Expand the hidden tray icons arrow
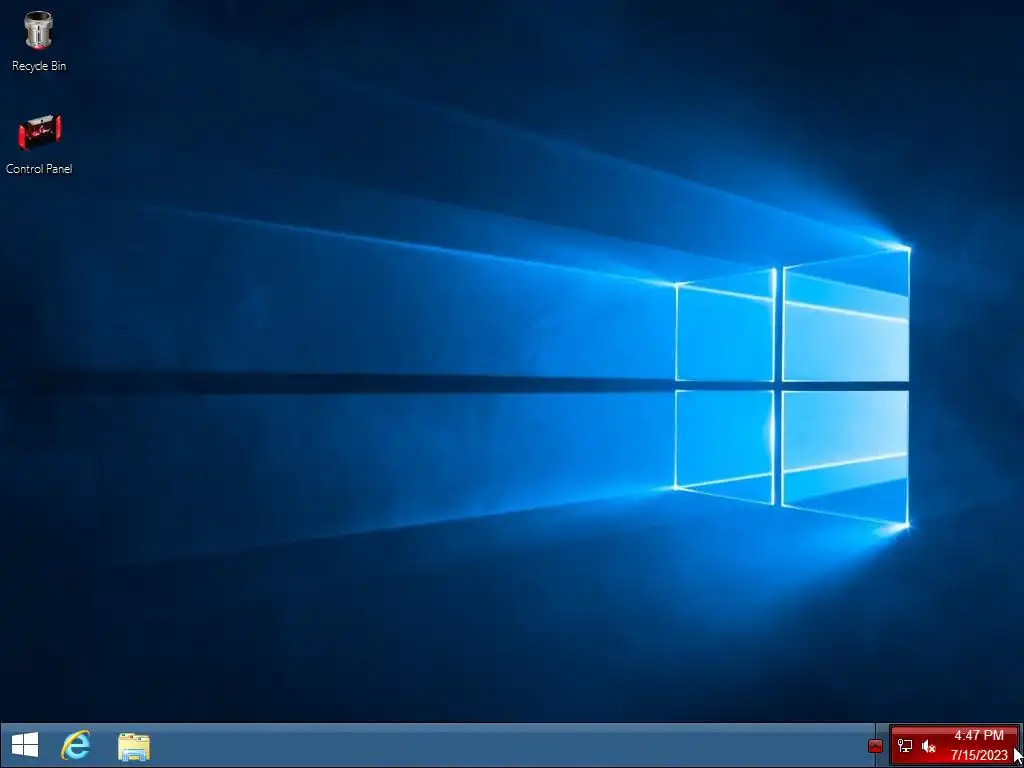This screenshot has width=1024, height=768. click(875, 746)
